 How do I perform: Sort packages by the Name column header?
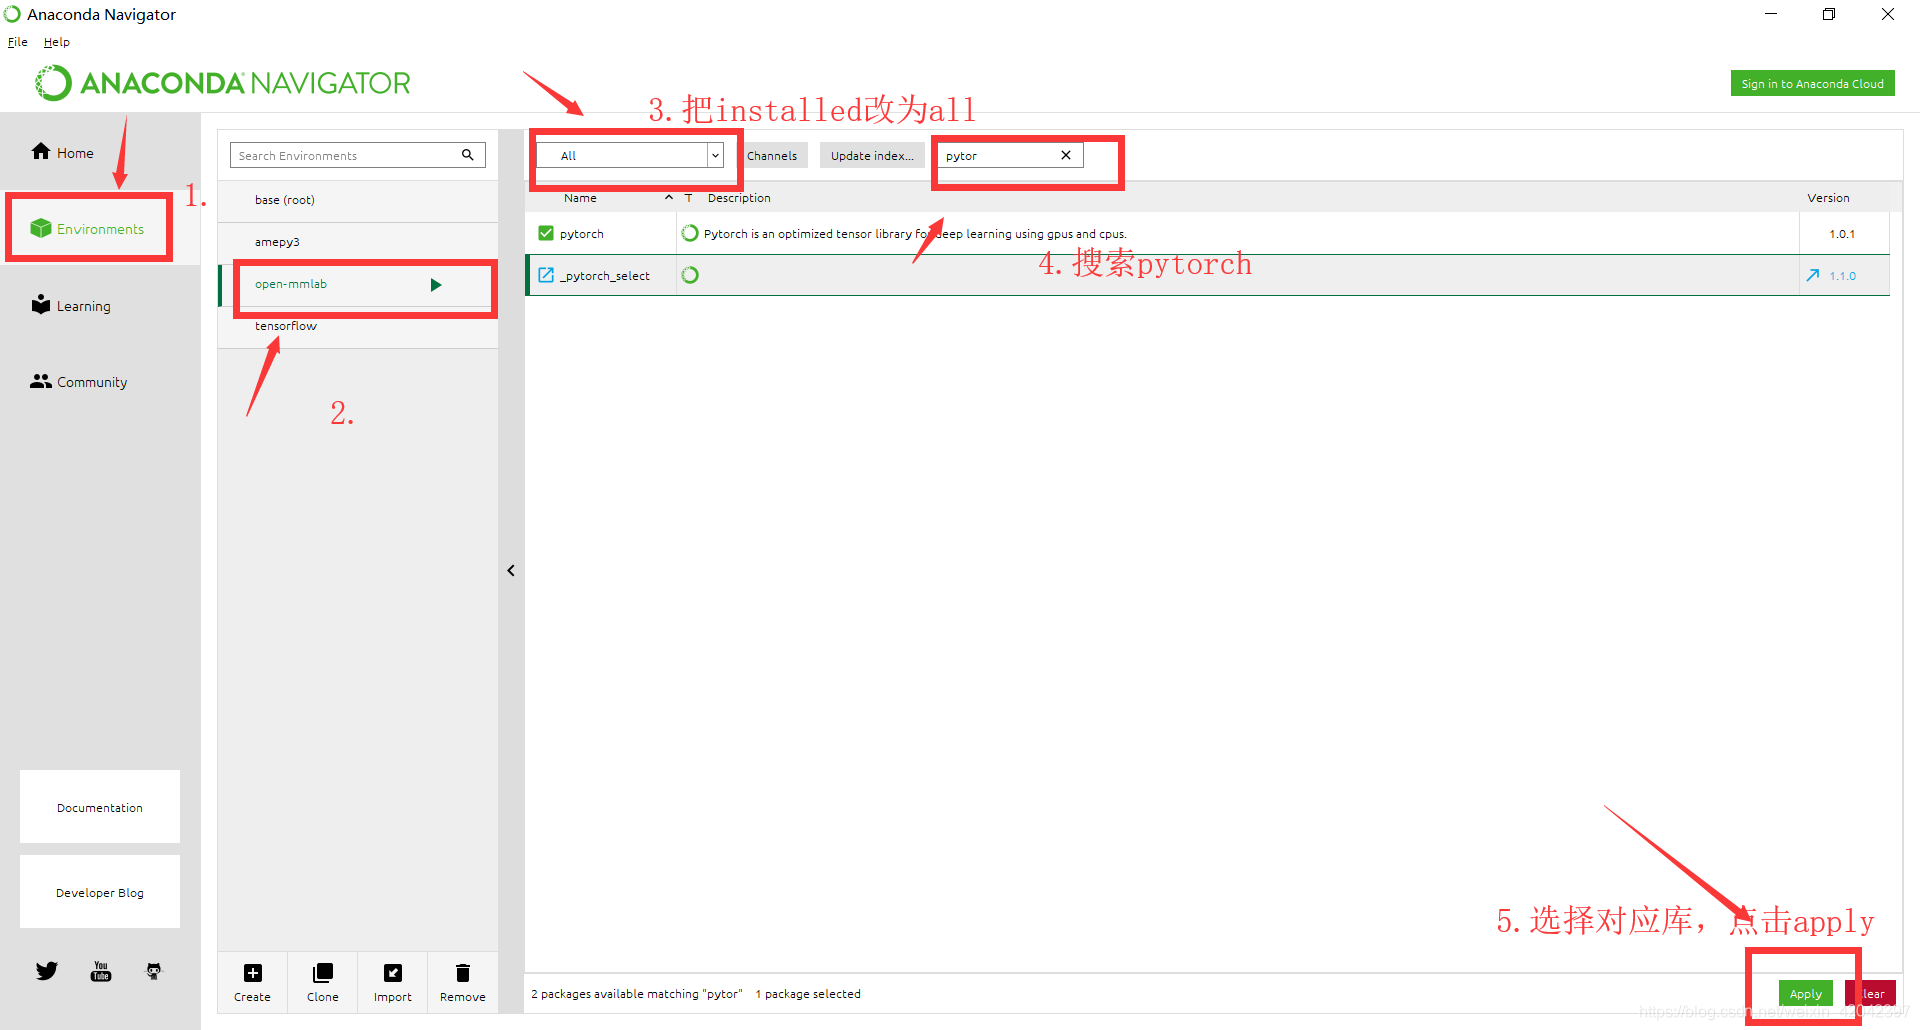(580, 198)
